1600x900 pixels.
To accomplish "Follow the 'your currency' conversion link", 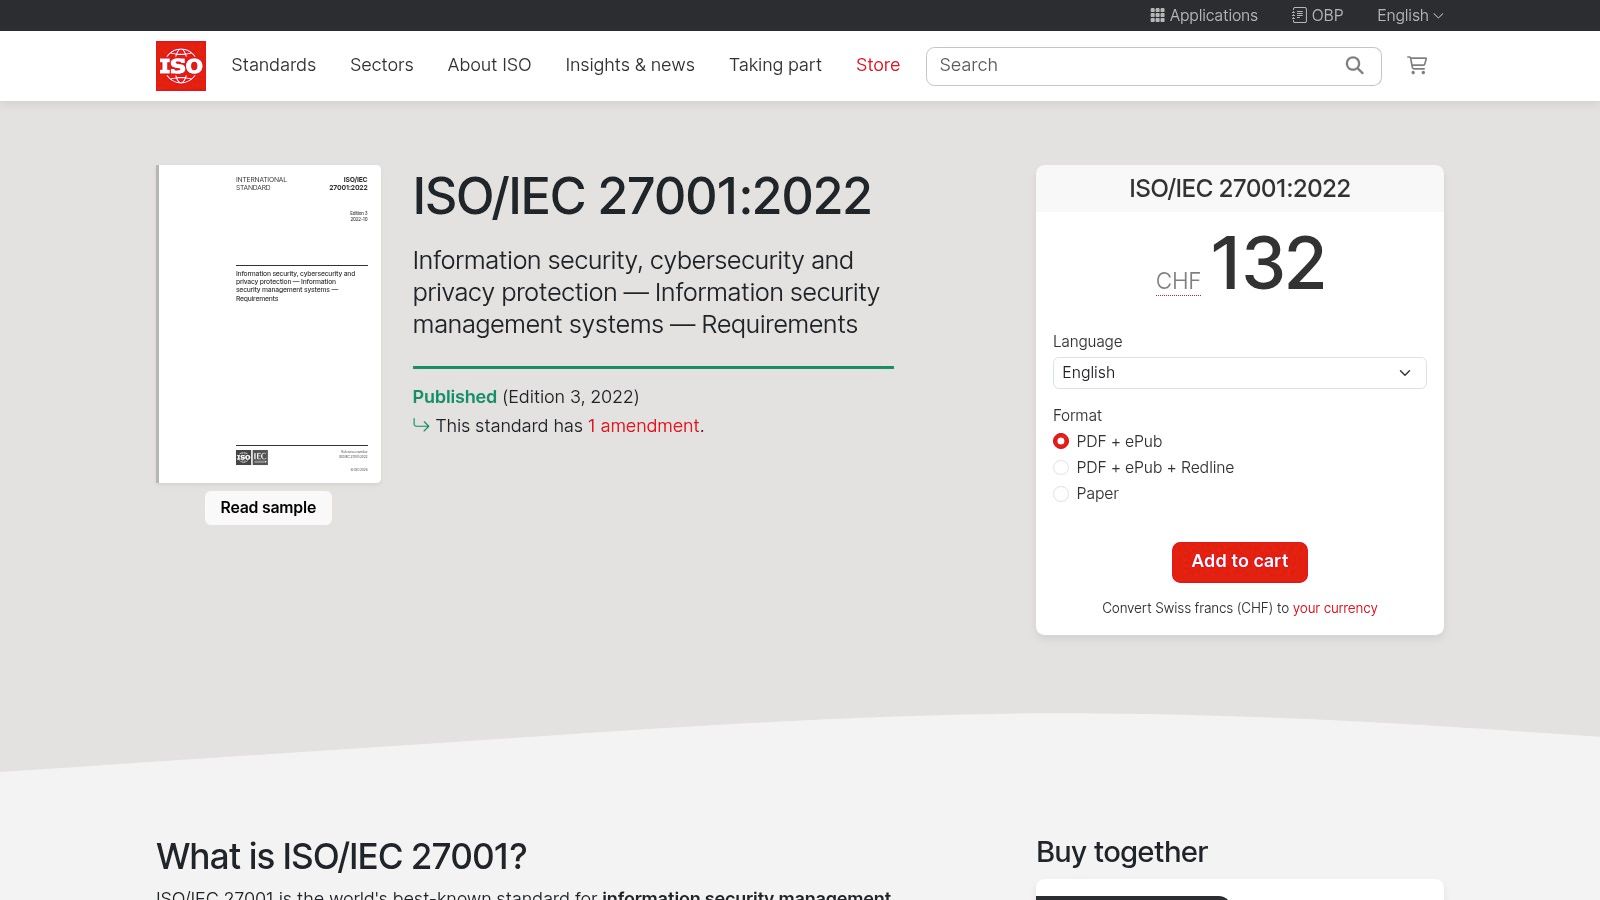I will tap(1335, 608).
